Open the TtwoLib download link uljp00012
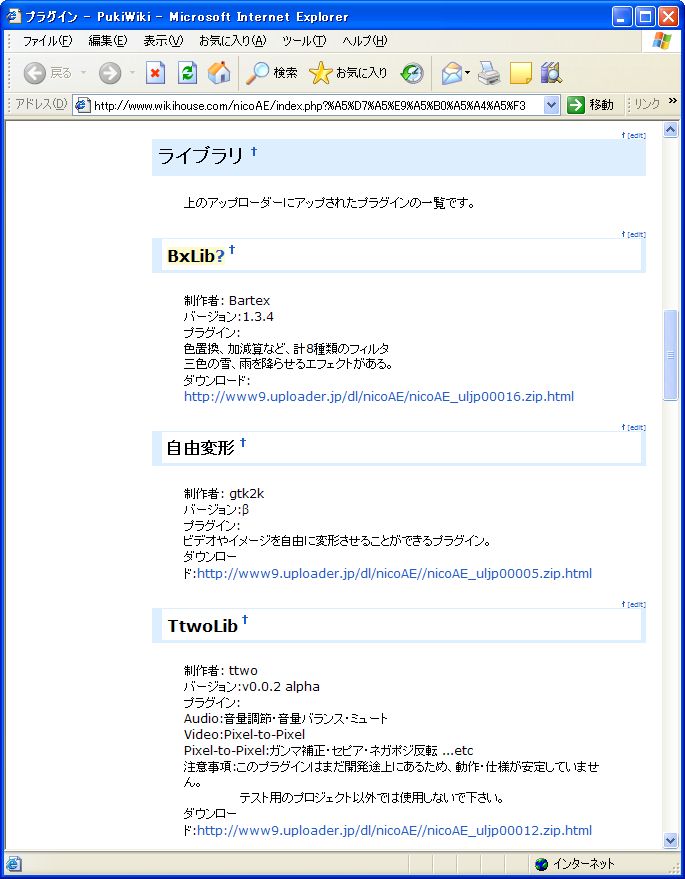The image size is (685, 879). pos(394,830)
